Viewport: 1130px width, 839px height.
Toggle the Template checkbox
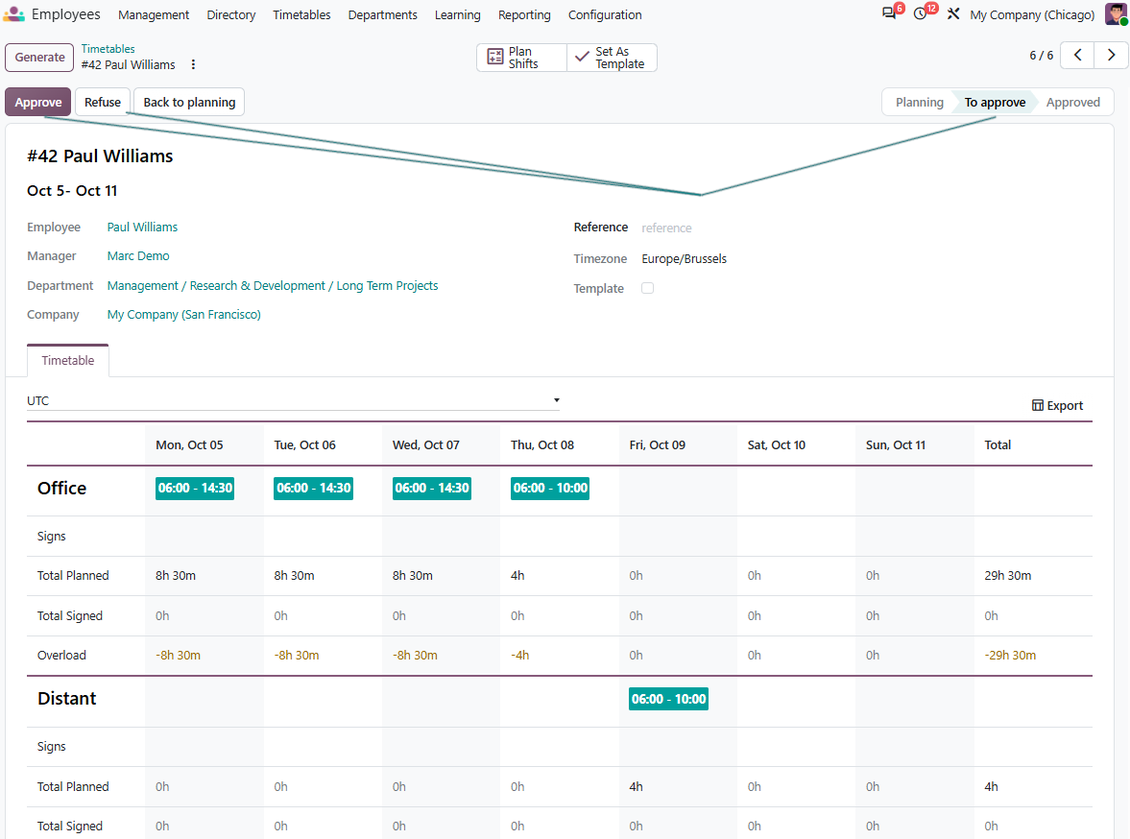[648, 288]
